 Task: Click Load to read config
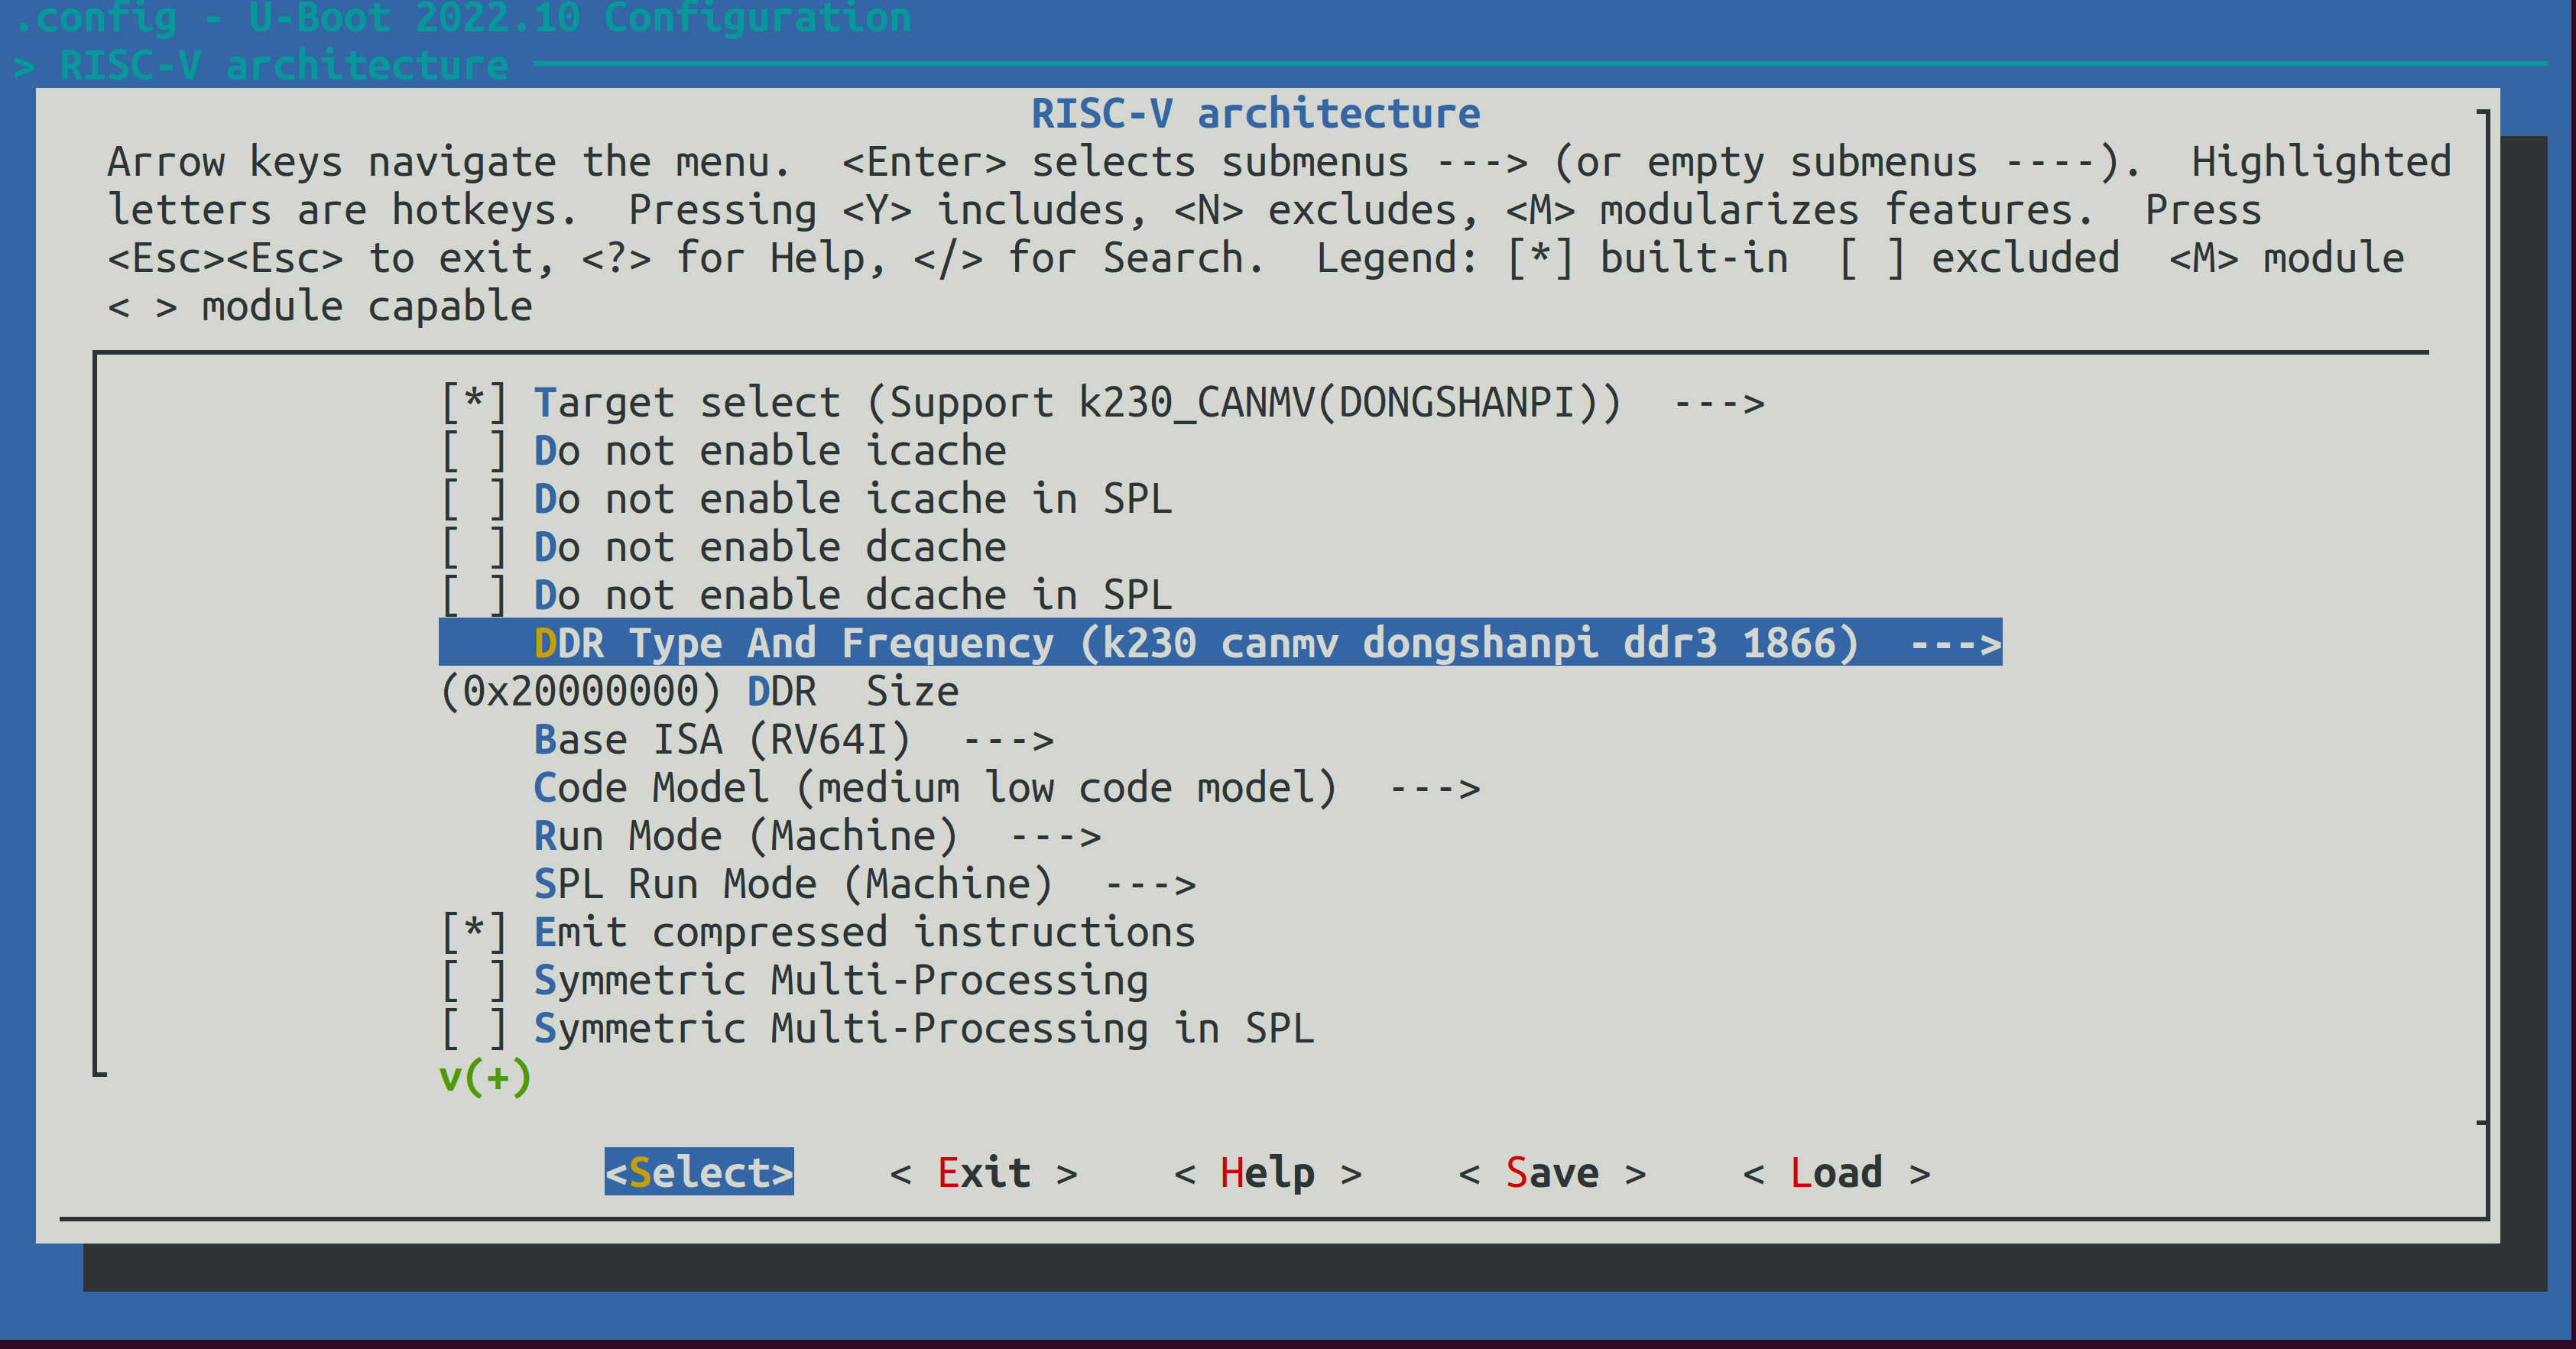pyautogui.click(x=1835, y=1172)
